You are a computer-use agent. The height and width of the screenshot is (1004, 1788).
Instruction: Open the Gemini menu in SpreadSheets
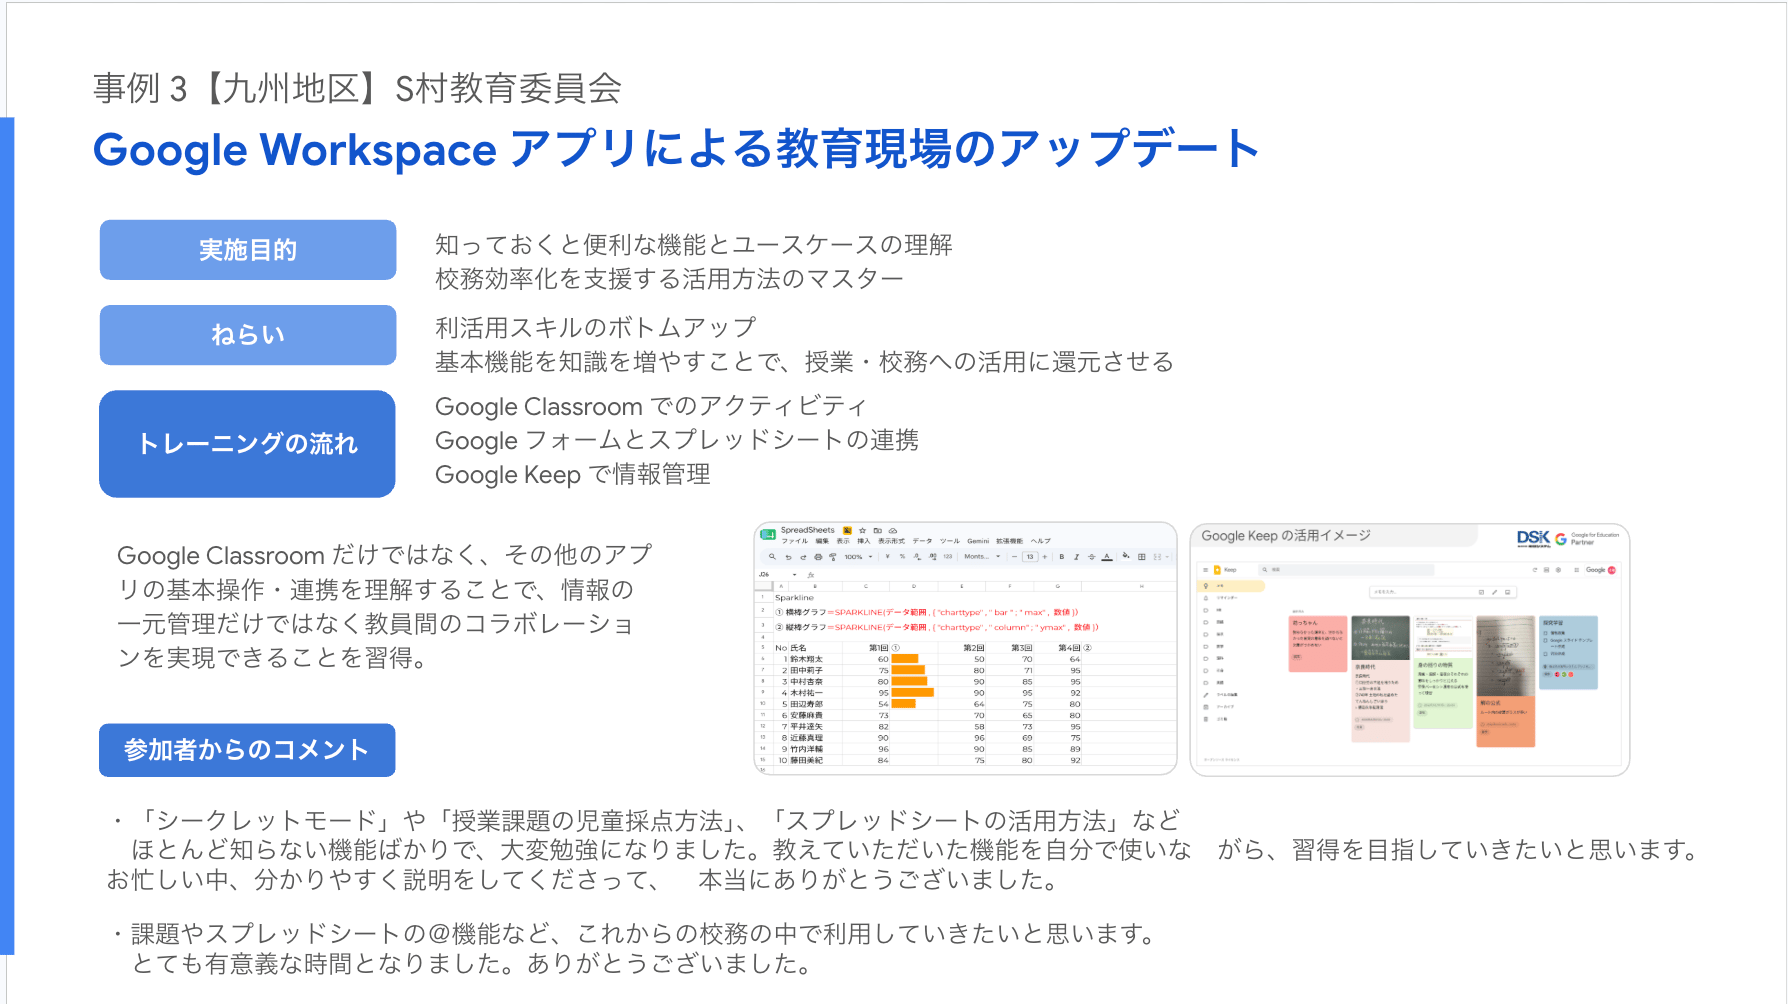(x=978, y=541)
